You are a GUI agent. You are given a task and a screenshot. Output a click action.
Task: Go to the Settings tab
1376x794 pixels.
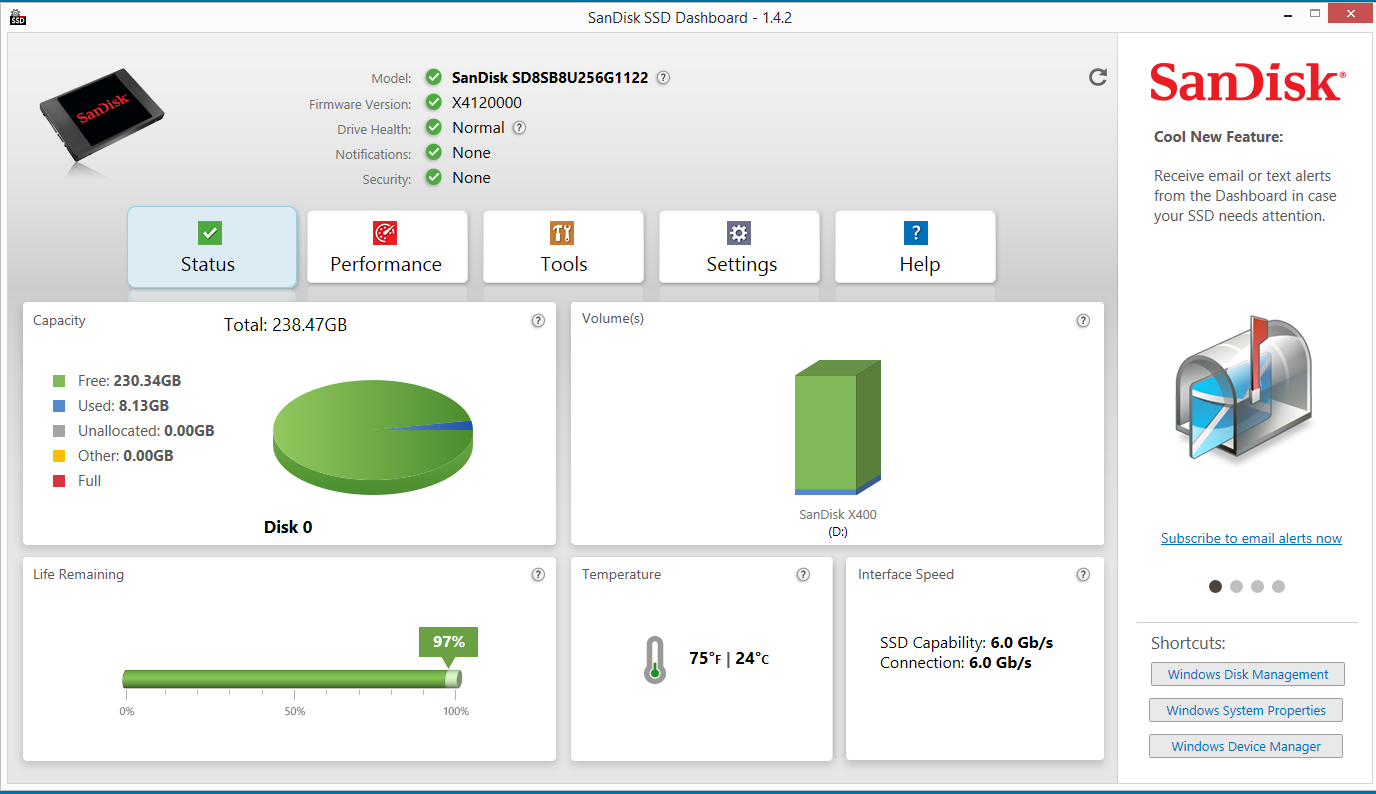point(739,247)
